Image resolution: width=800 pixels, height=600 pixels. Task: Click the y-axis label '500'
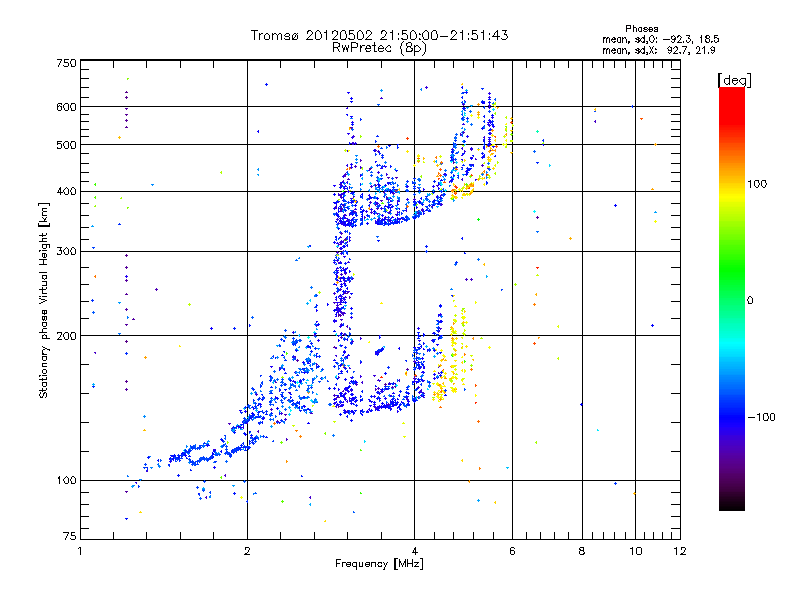(66, 145)
